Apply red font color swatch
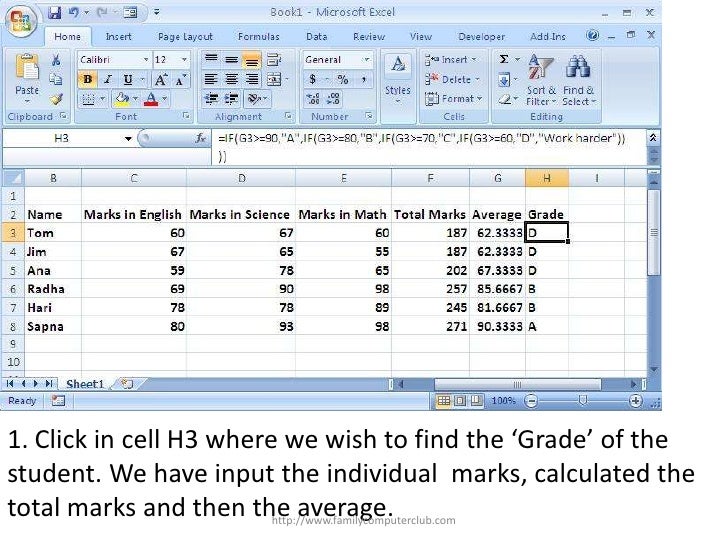The image size is (728, 546). (x=151, y=99)
